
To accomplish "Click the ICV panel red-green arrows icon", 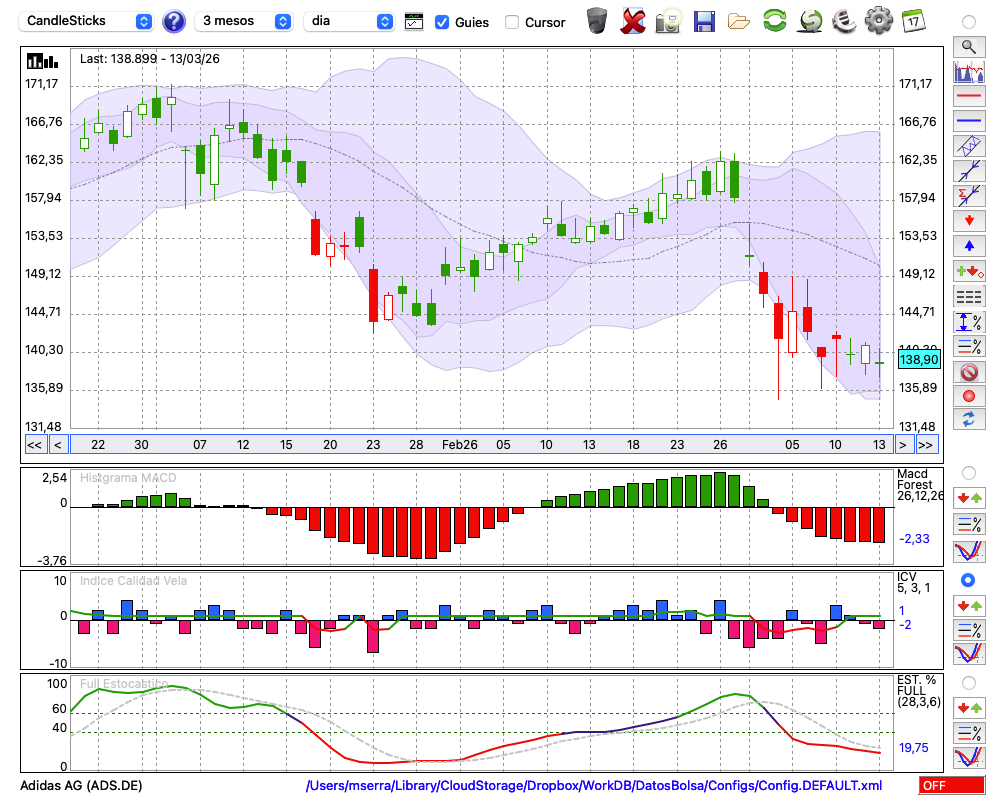I will point(969,605).
